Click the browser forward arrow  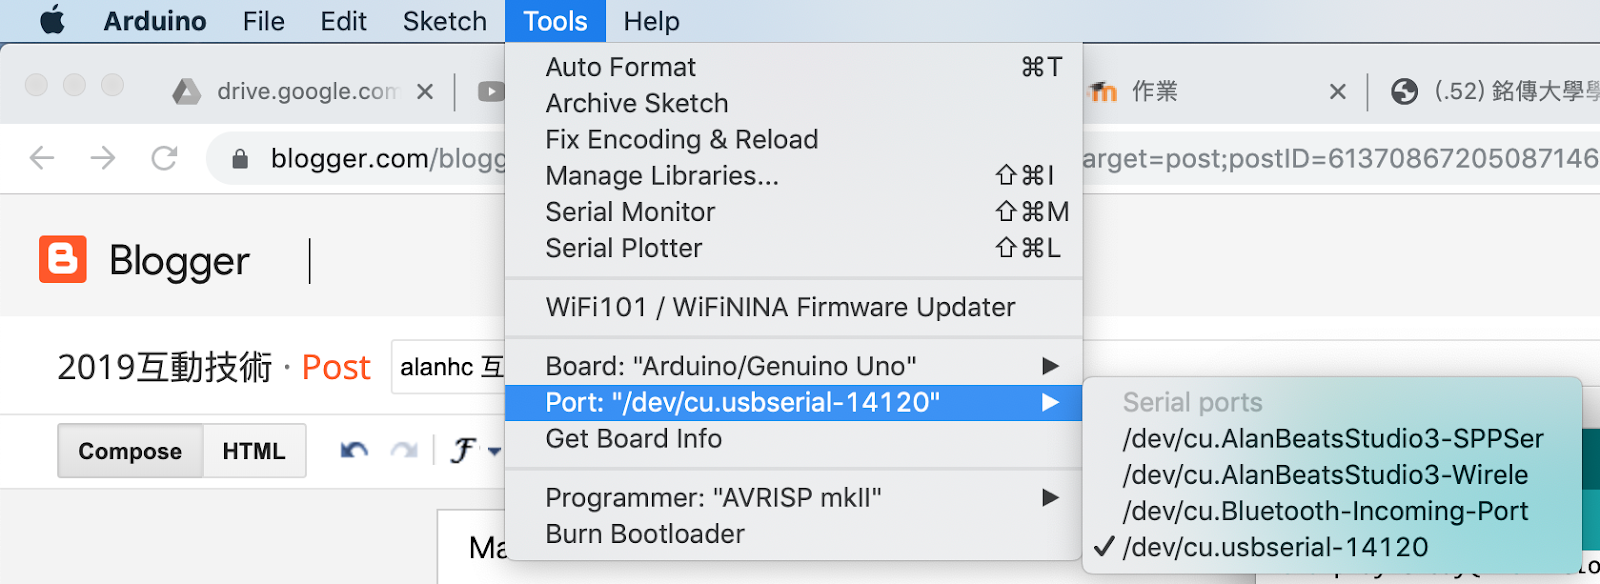click(103, 158)
